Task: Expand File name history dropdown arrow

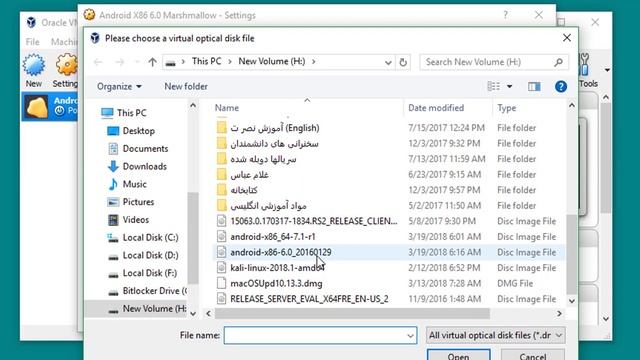Action: coord(410,336)
